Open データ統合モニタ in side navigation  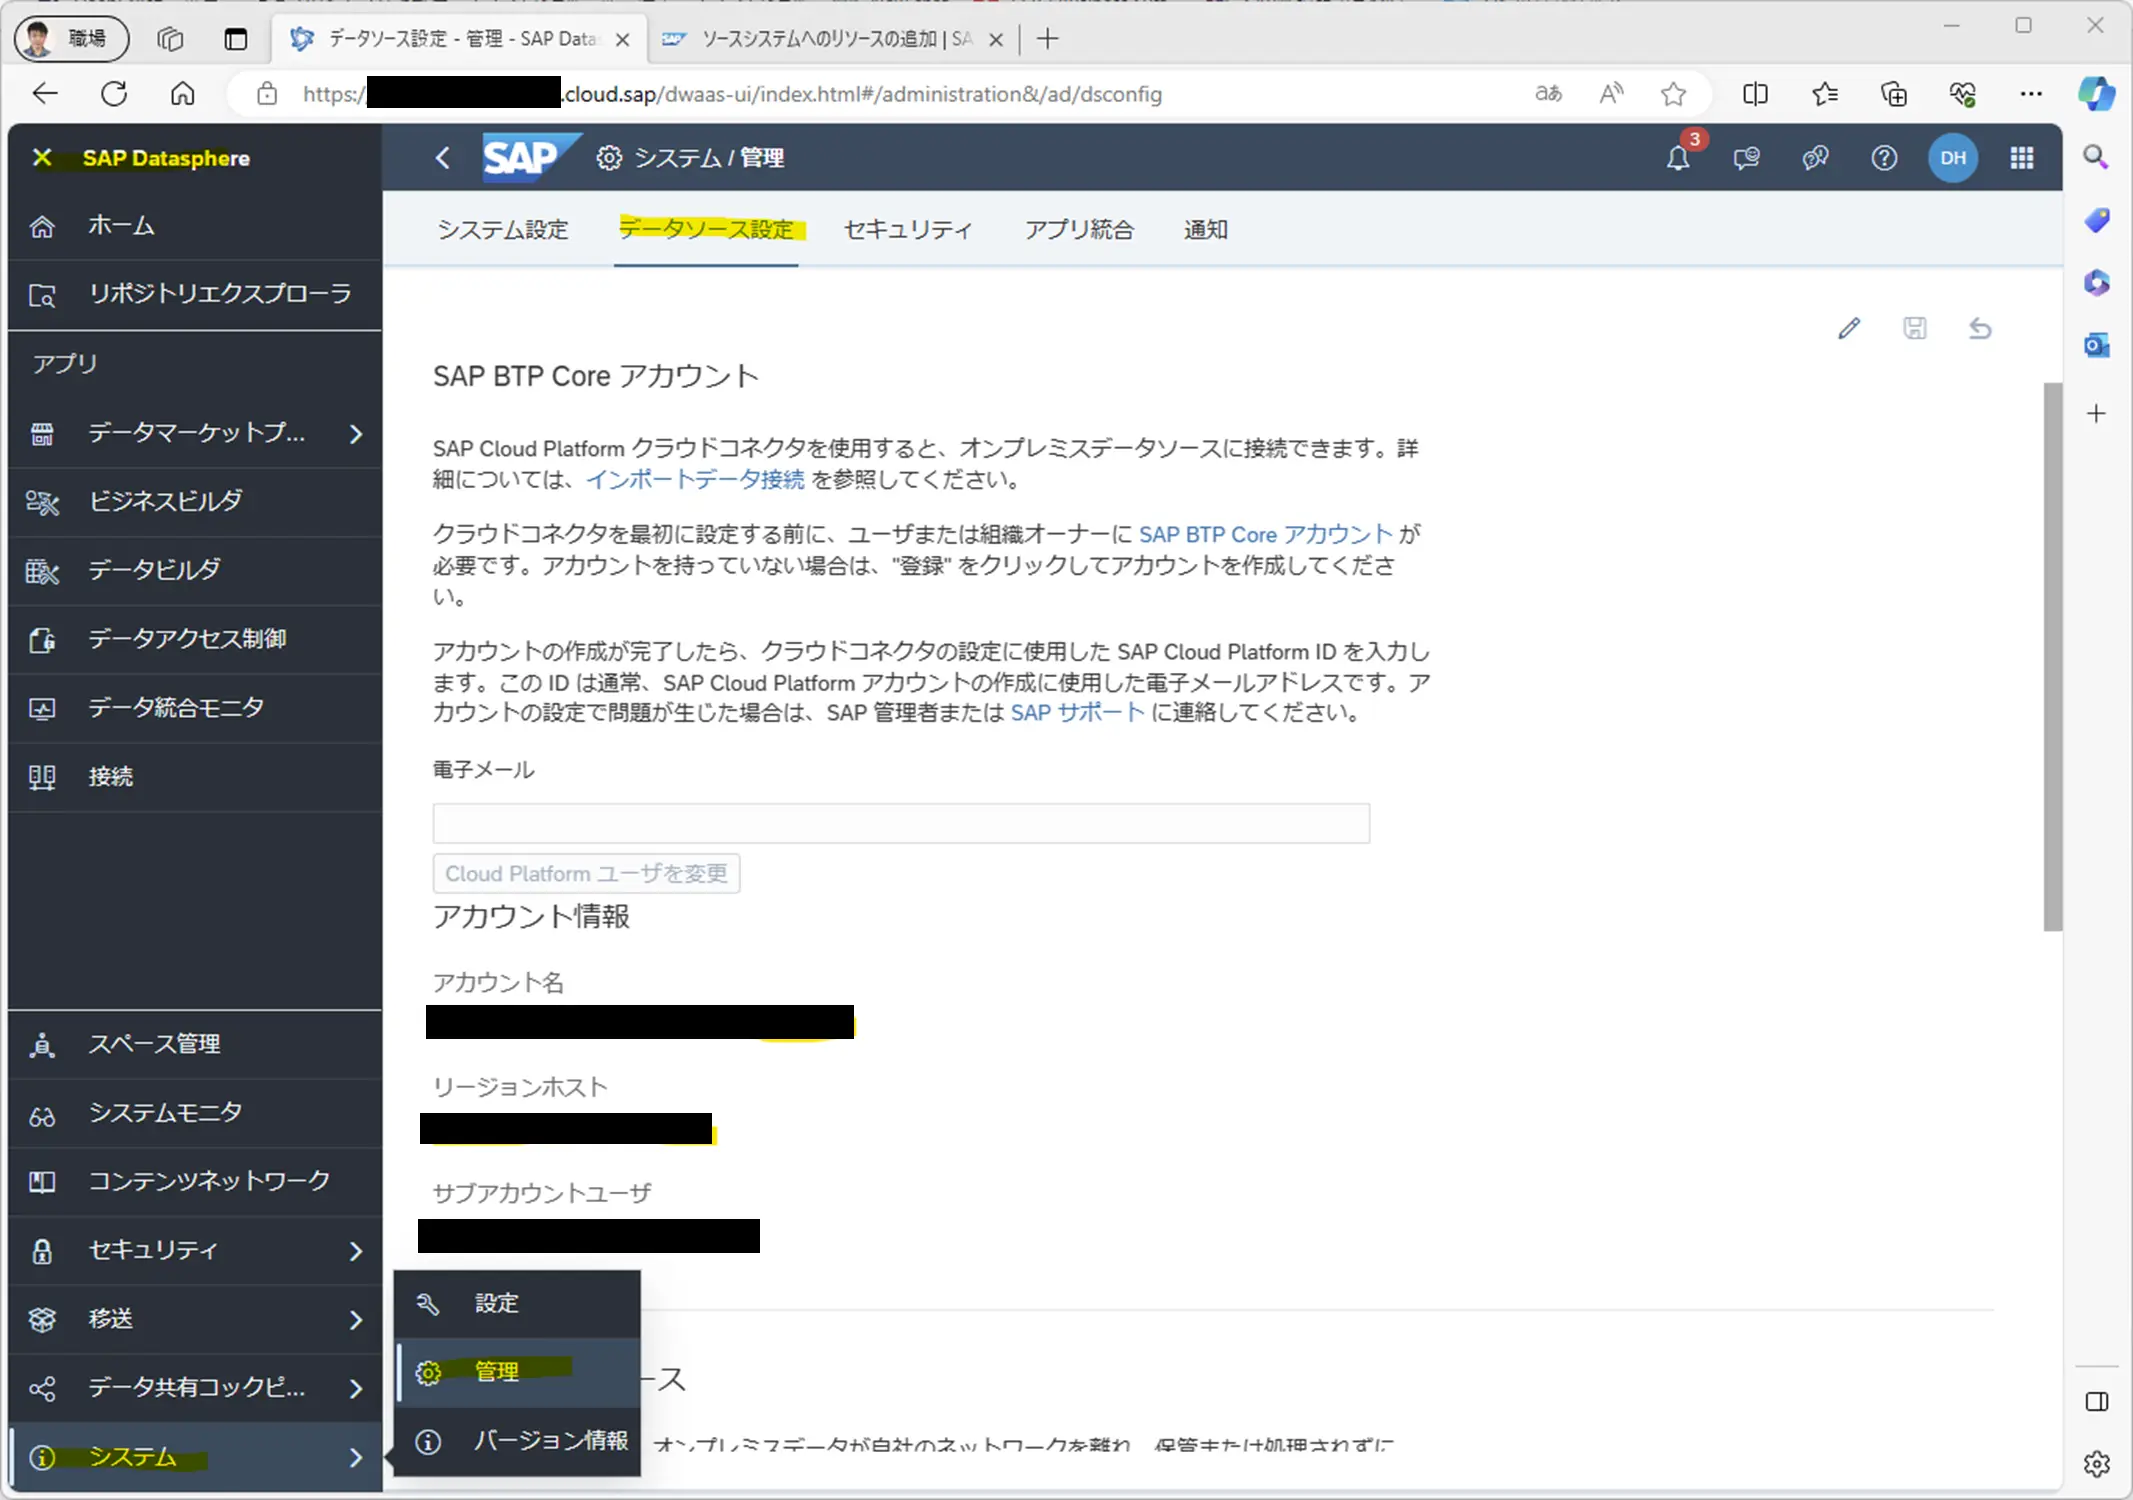pos(195,708)
